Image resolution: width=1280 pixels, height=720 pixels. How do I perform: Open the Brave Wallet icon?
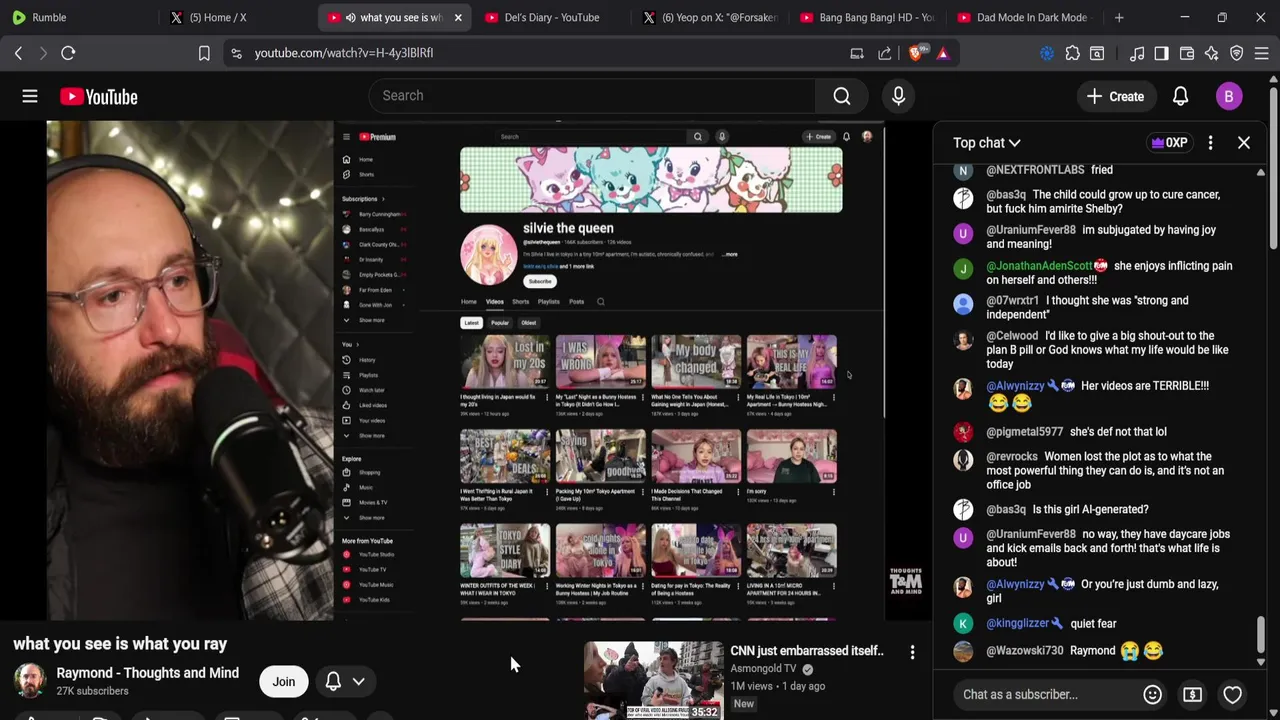point(1187,53)
